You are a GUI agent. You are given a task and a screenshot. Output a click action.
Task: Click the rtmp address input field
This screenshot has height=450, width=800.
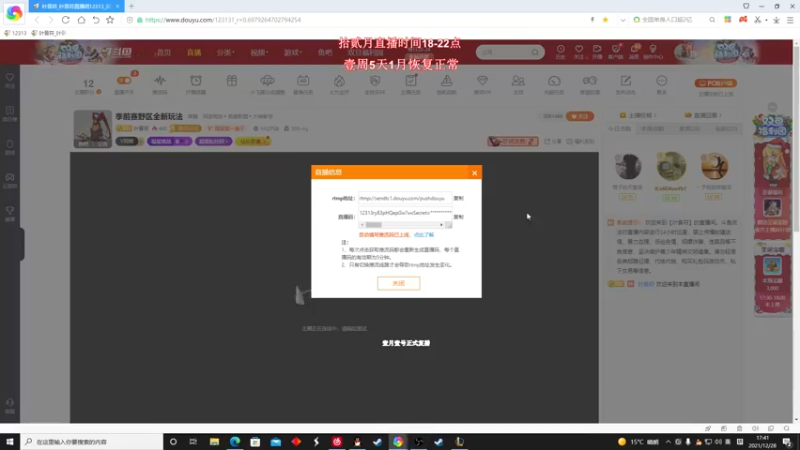[405, 198]
